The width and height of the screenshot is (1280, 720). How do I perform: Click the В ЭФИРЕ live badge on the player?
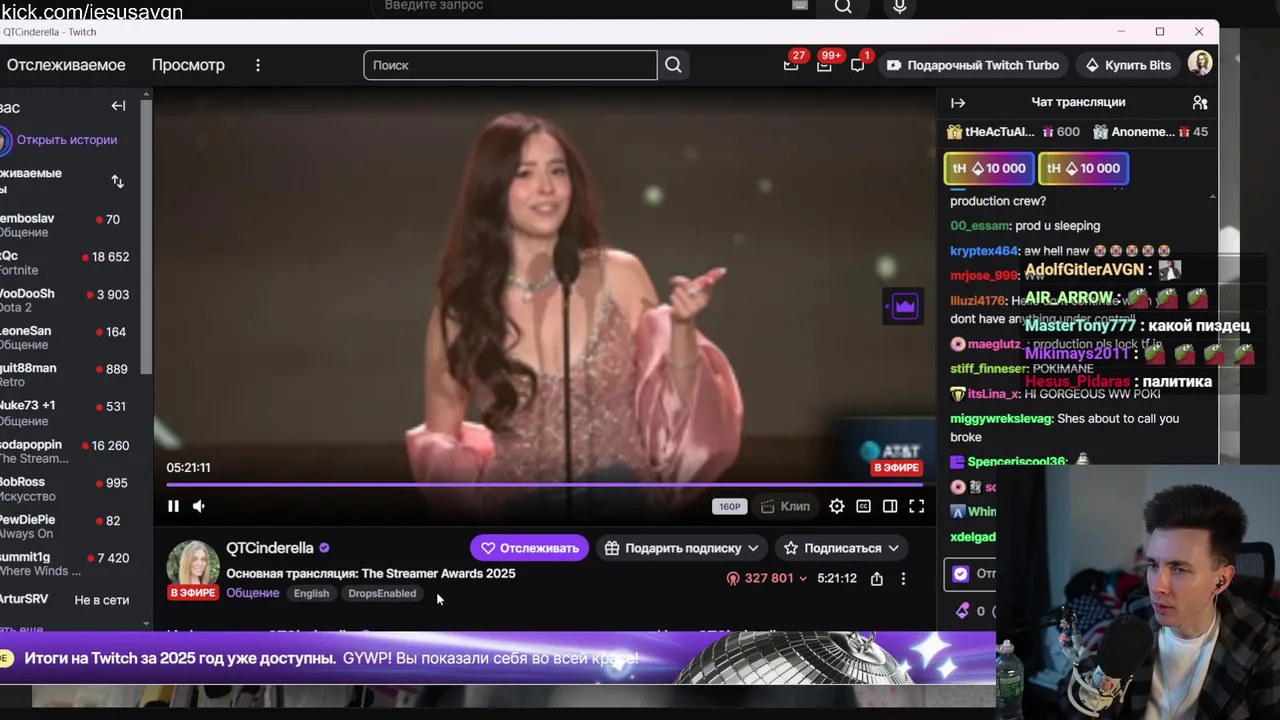(x=896, y=467)
